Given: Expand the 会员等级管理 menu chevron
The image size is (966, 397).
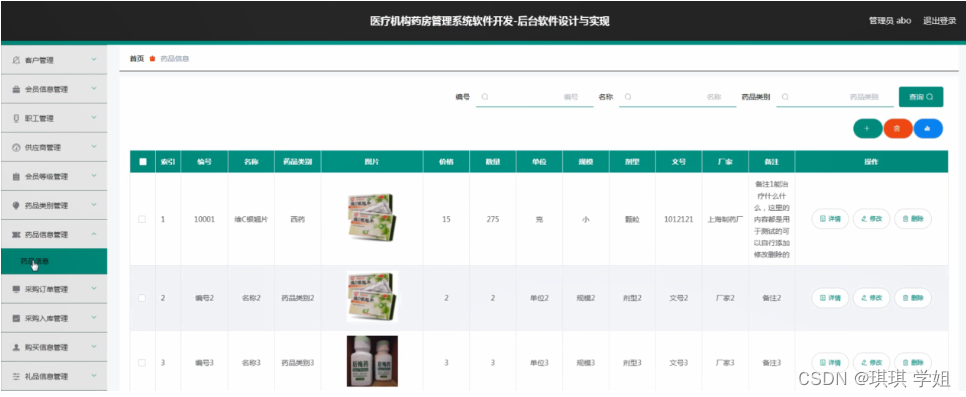Looking at the screenshot, I should [94, 176].
